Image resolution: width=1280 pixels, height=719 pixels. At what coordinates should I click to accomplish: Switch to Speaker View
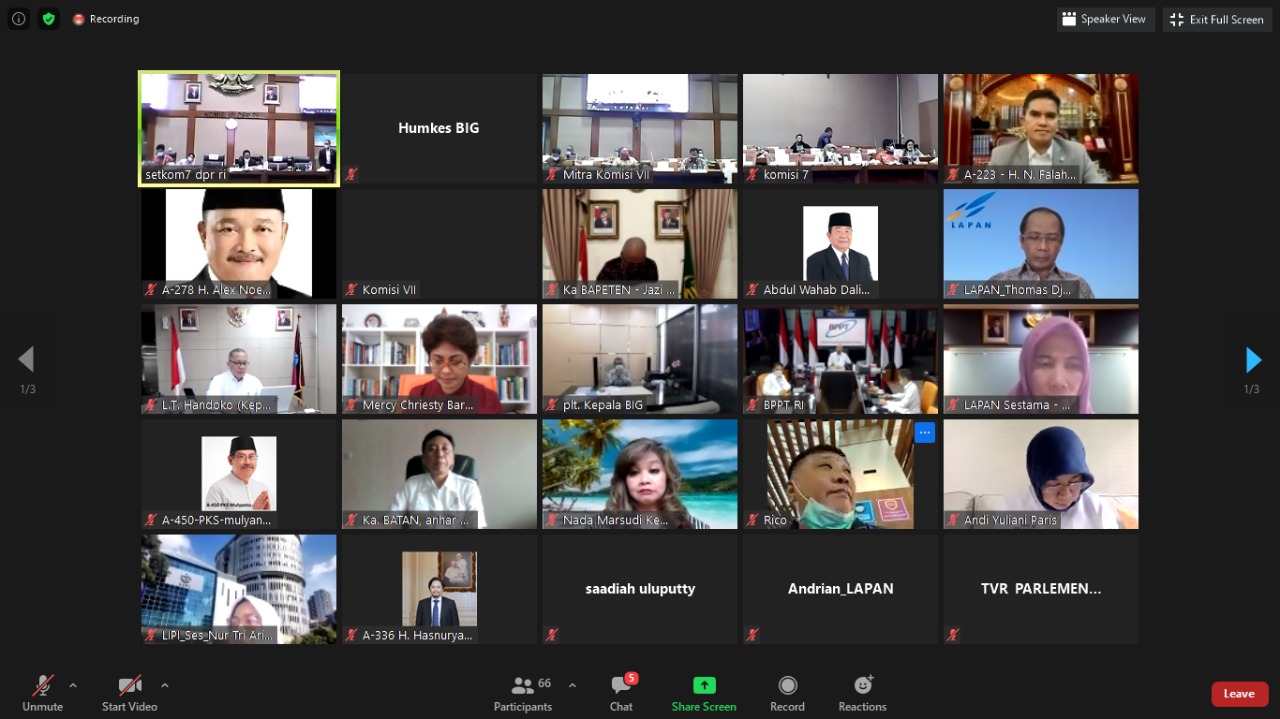[1105, 19]
